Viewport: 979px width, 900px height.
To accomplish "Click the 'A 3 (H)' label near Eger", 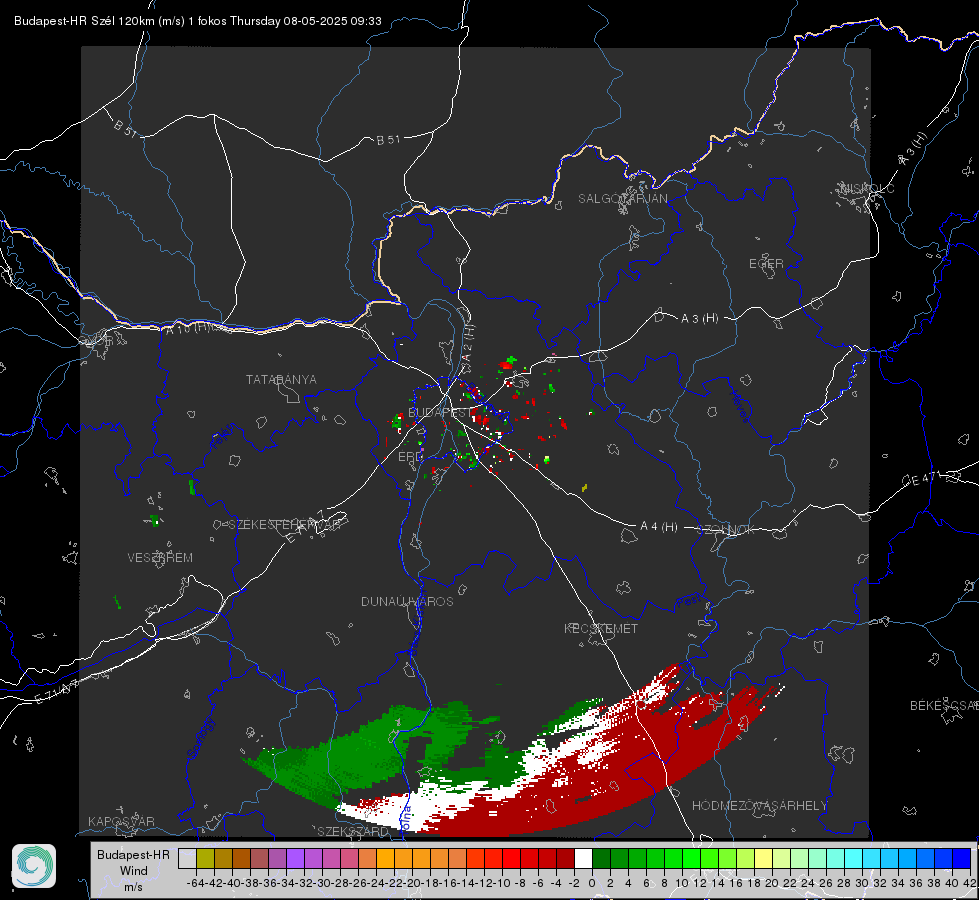I will (699, 319).
